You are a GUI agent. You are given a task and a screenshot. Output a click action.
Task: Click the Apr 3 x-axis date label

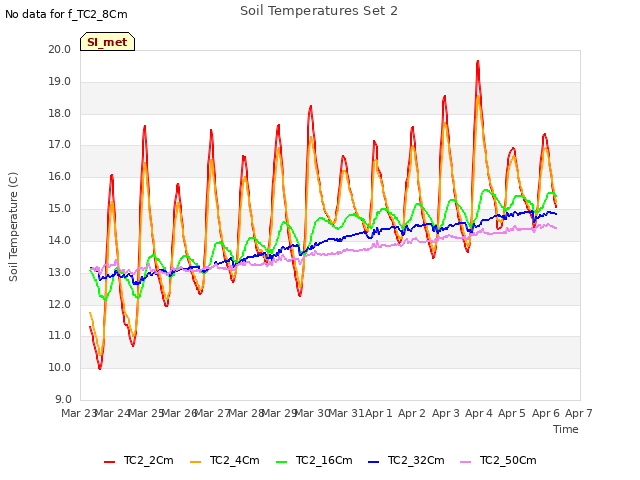point(446,413)
